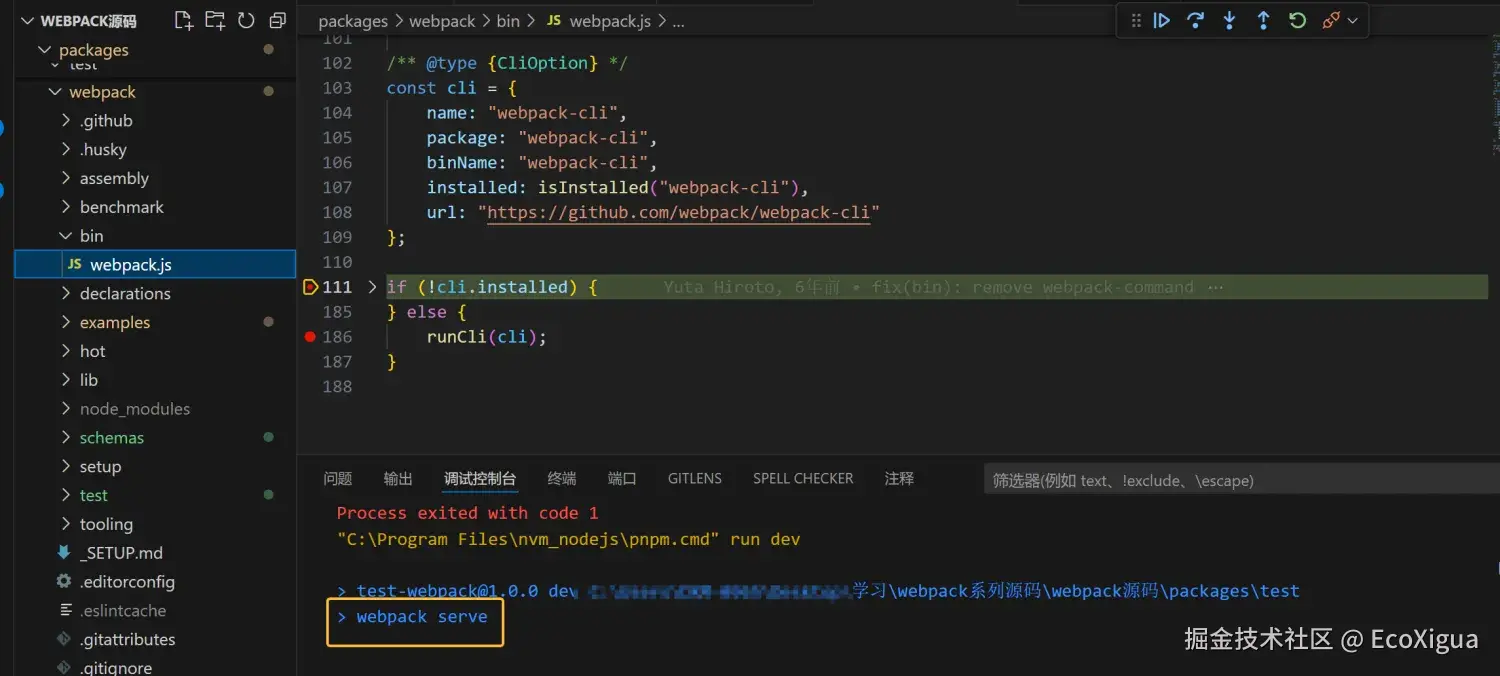This screenshot has width=1500, height=676.
Task: Toggle the breakpoint on line 186
Action: [310, 337]
